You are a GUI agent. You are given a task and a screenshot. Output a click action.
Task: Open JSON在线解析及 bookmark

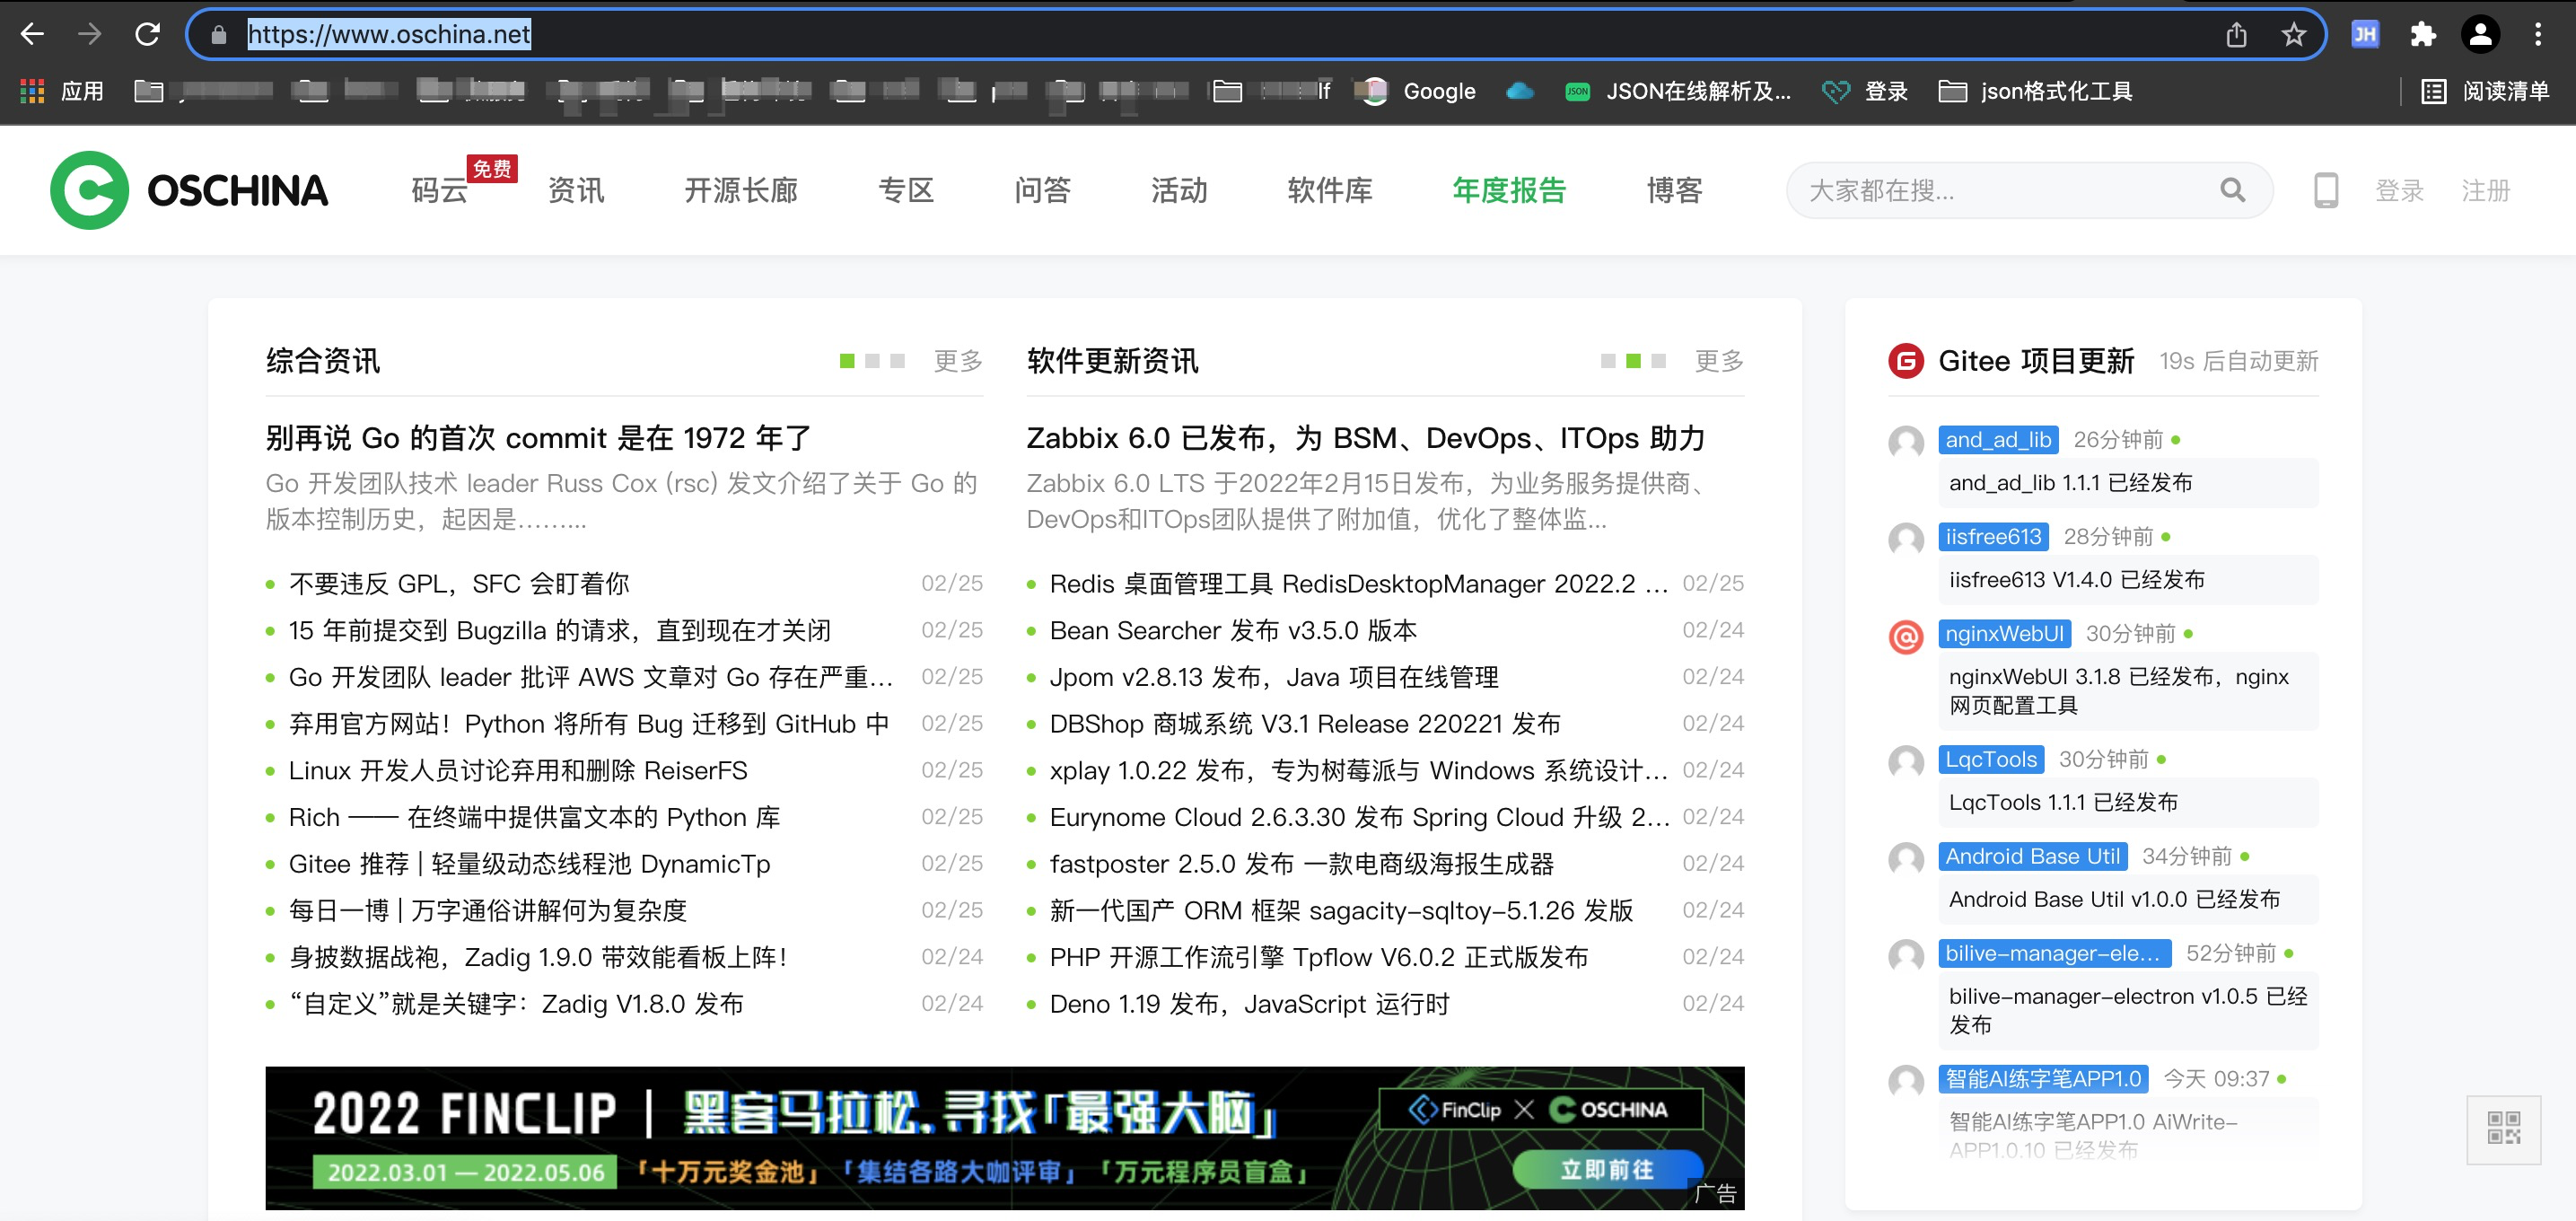click(1677, 91)
